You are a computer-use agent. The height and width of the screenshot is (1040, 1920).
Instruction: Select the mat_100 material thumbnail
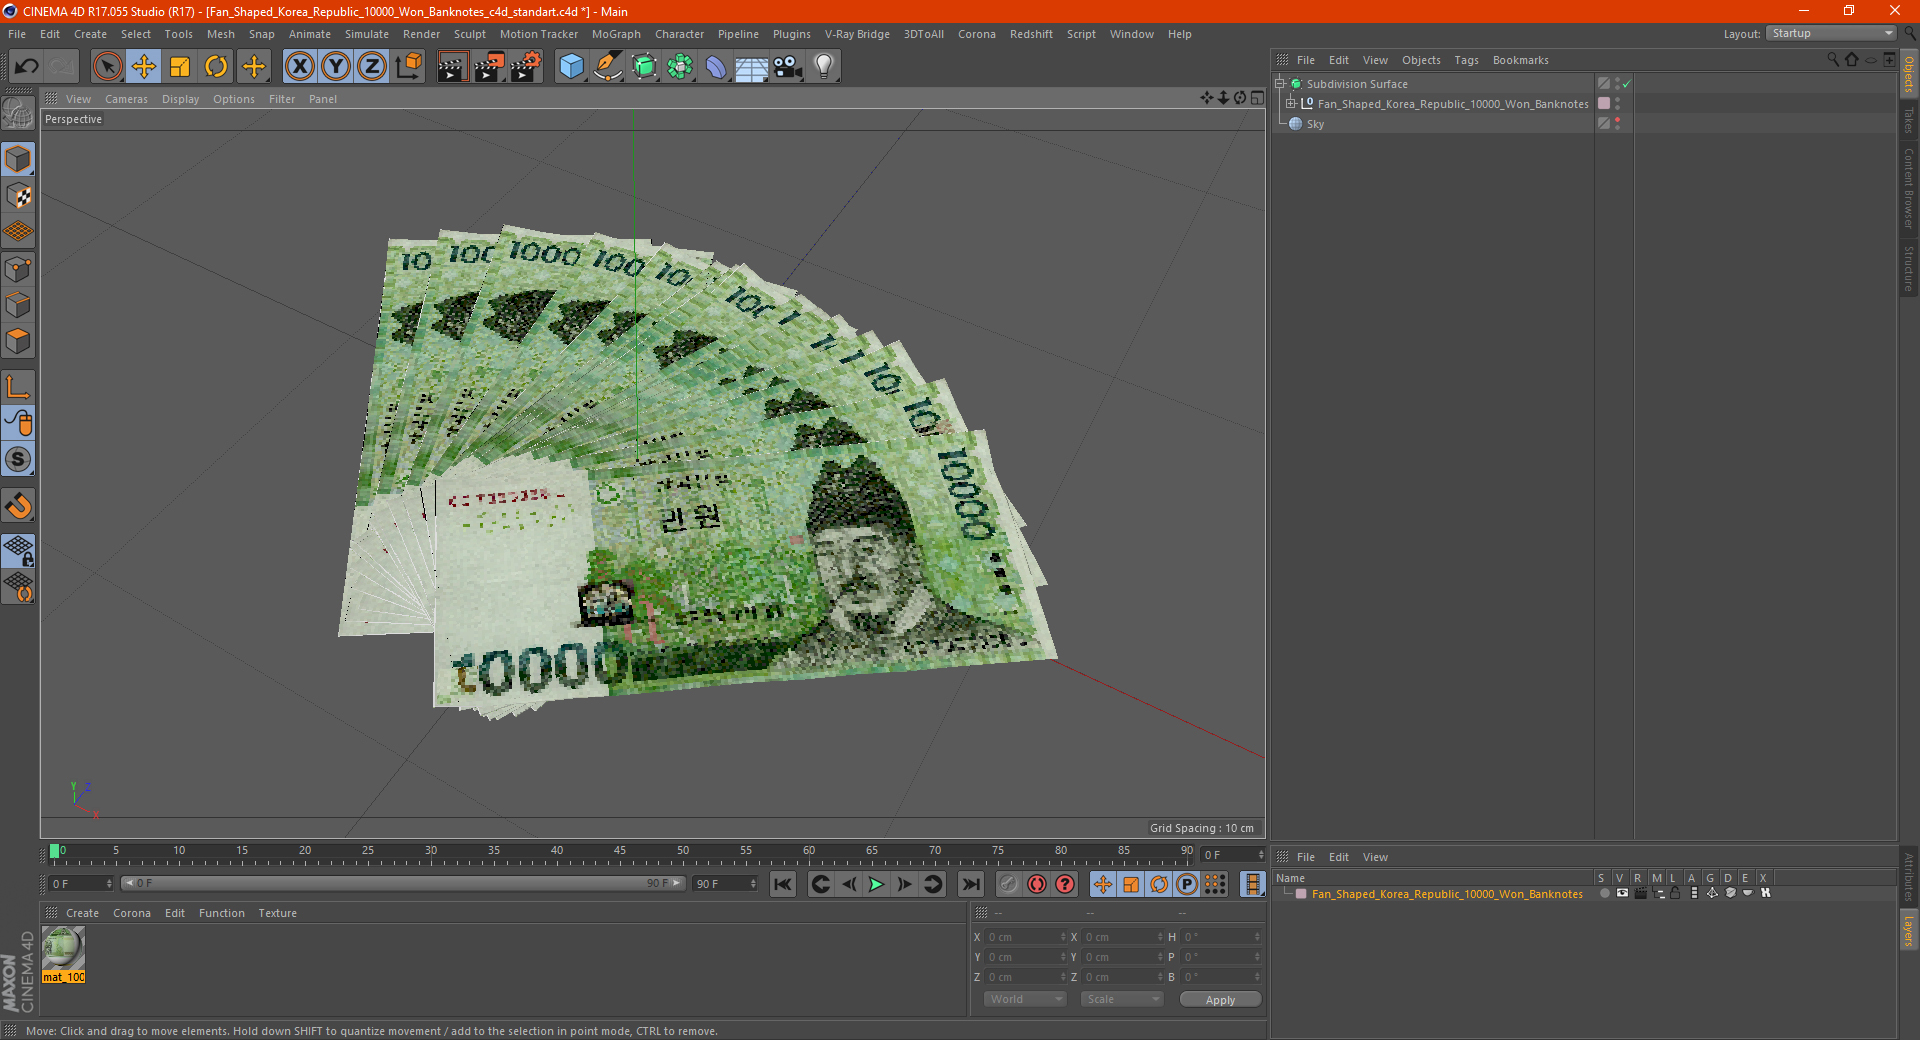(63, 949)
